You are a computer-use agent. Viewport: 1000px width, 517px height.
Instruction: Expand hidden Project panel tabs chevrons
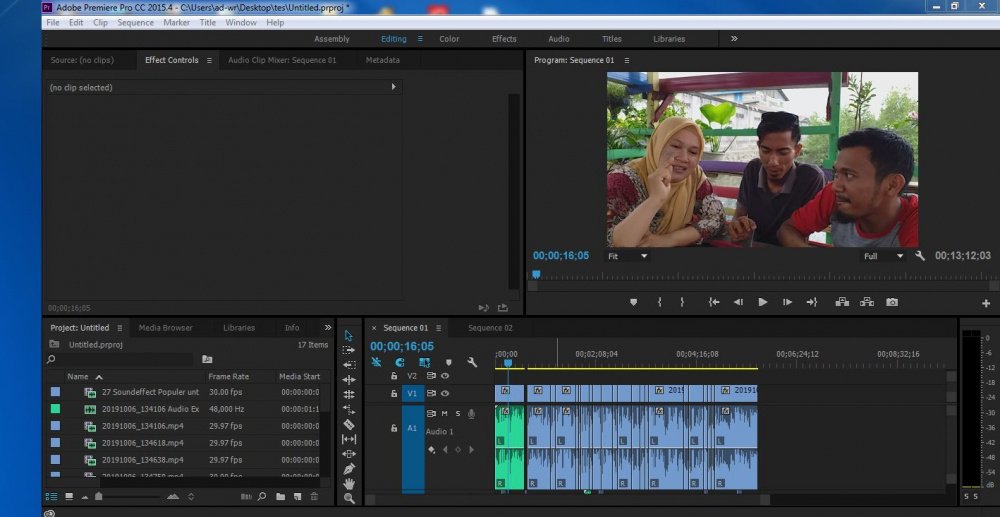click(x=328, y=328)
